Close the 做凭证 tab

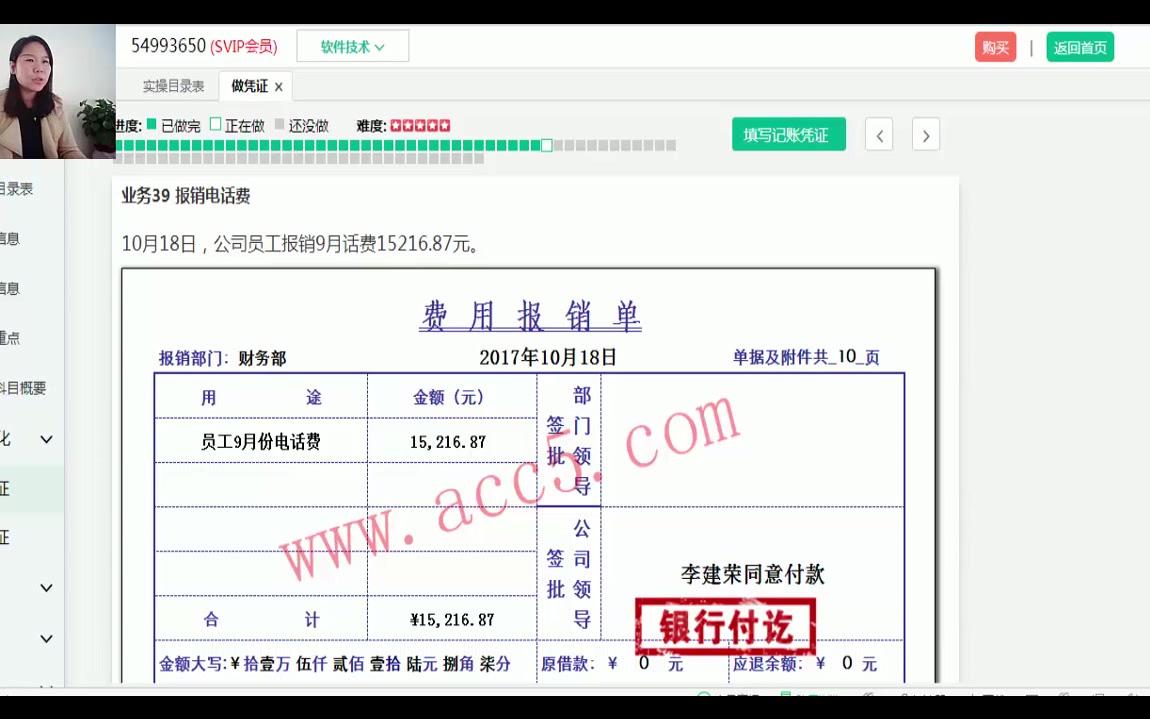click(x=278, y=86)
